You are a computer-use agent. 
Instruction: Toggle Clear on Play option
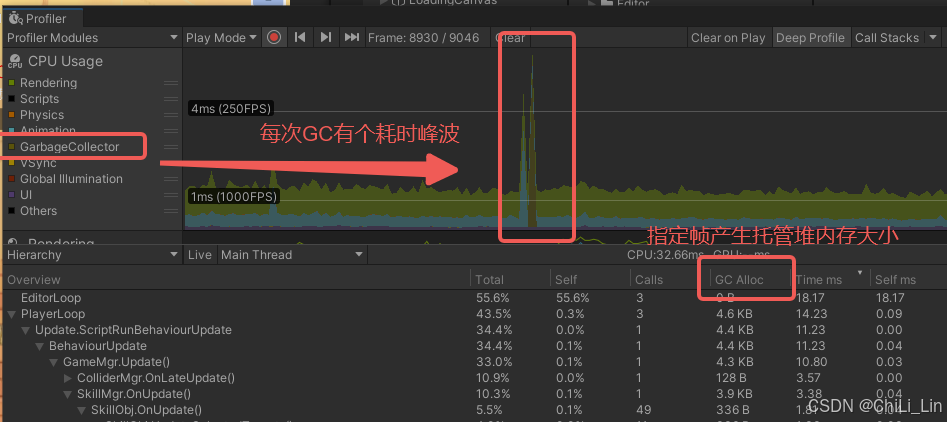click(728, 37)
